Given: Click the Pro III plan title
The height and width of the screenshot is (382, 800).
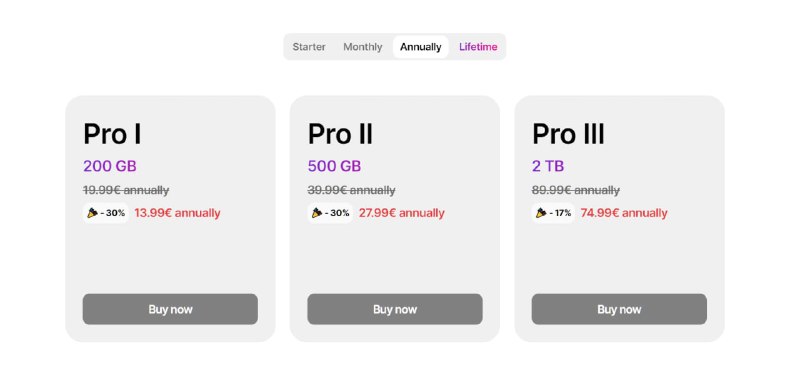Looking at the screenshot, I should point(568,134).
